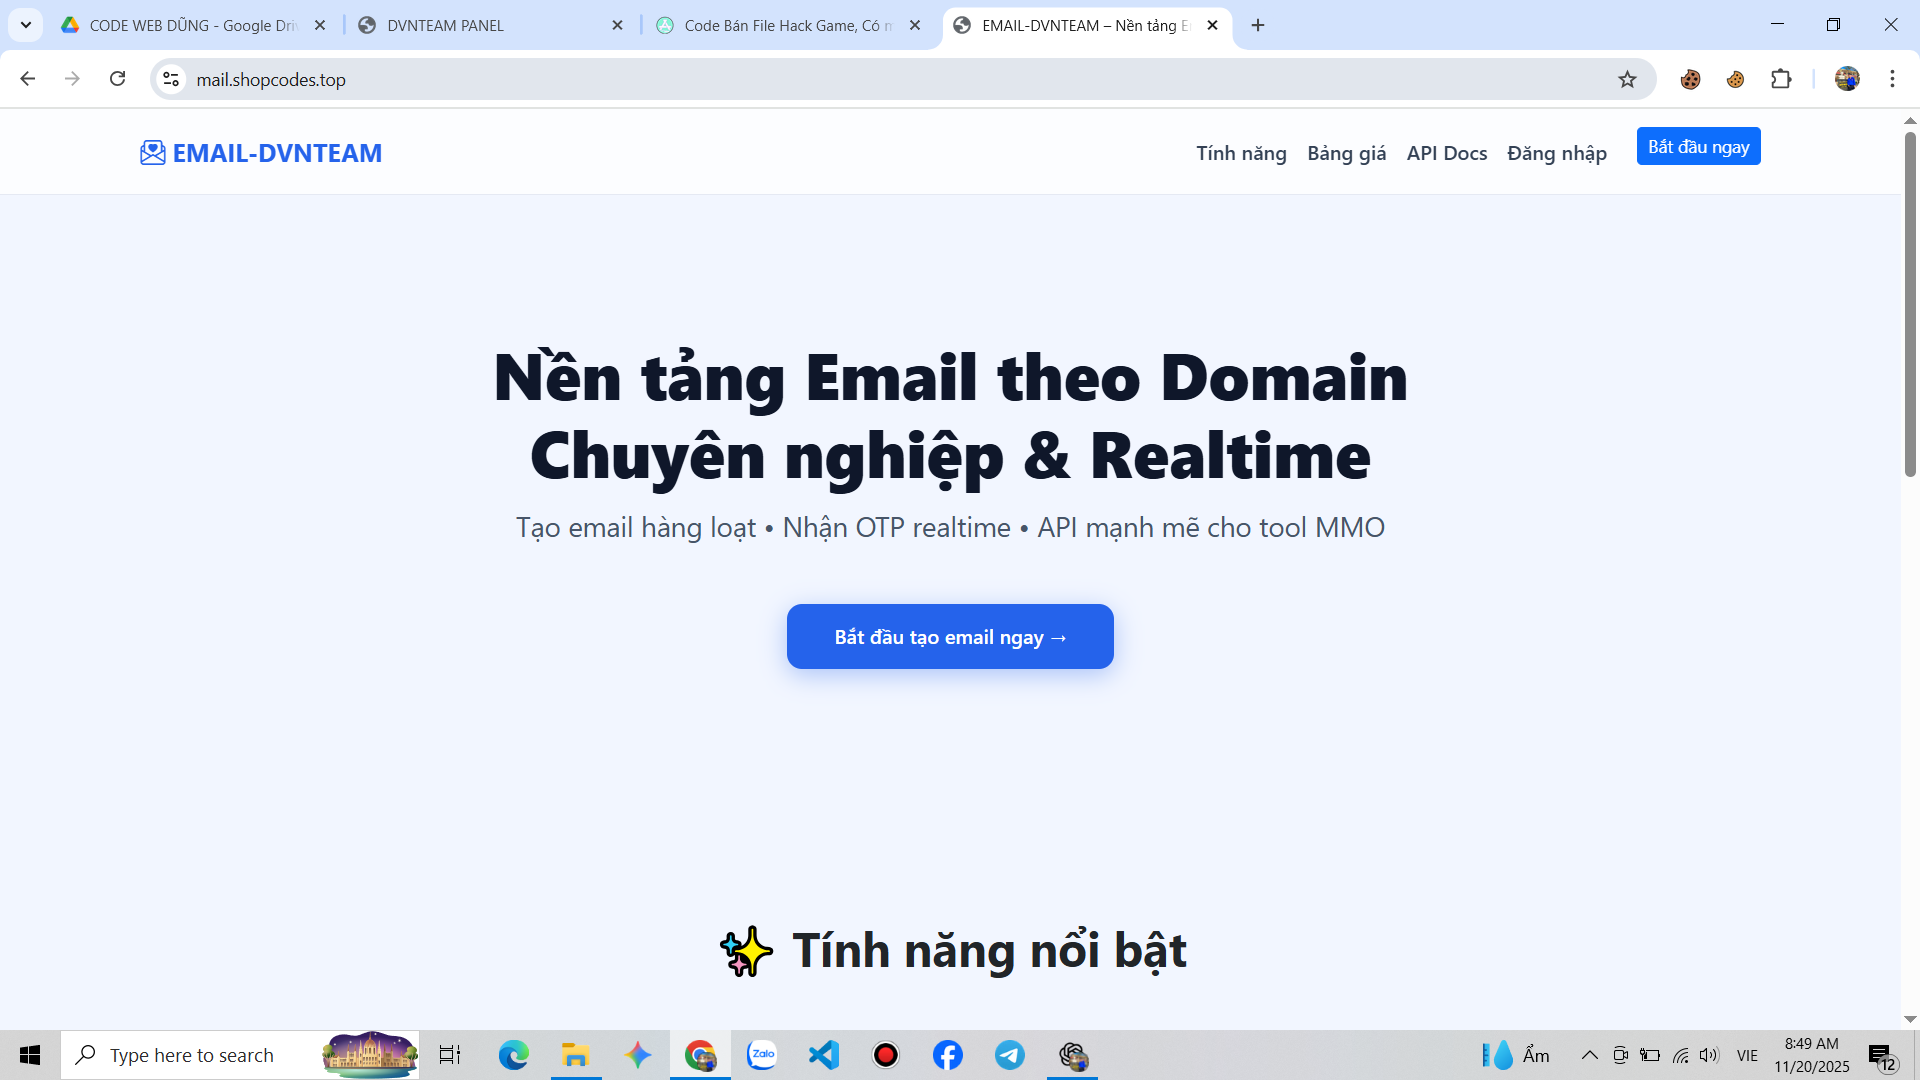Open Telegram from the taskbar
This screenshot has width=1920, height=1080.
pos(1010,1055)
